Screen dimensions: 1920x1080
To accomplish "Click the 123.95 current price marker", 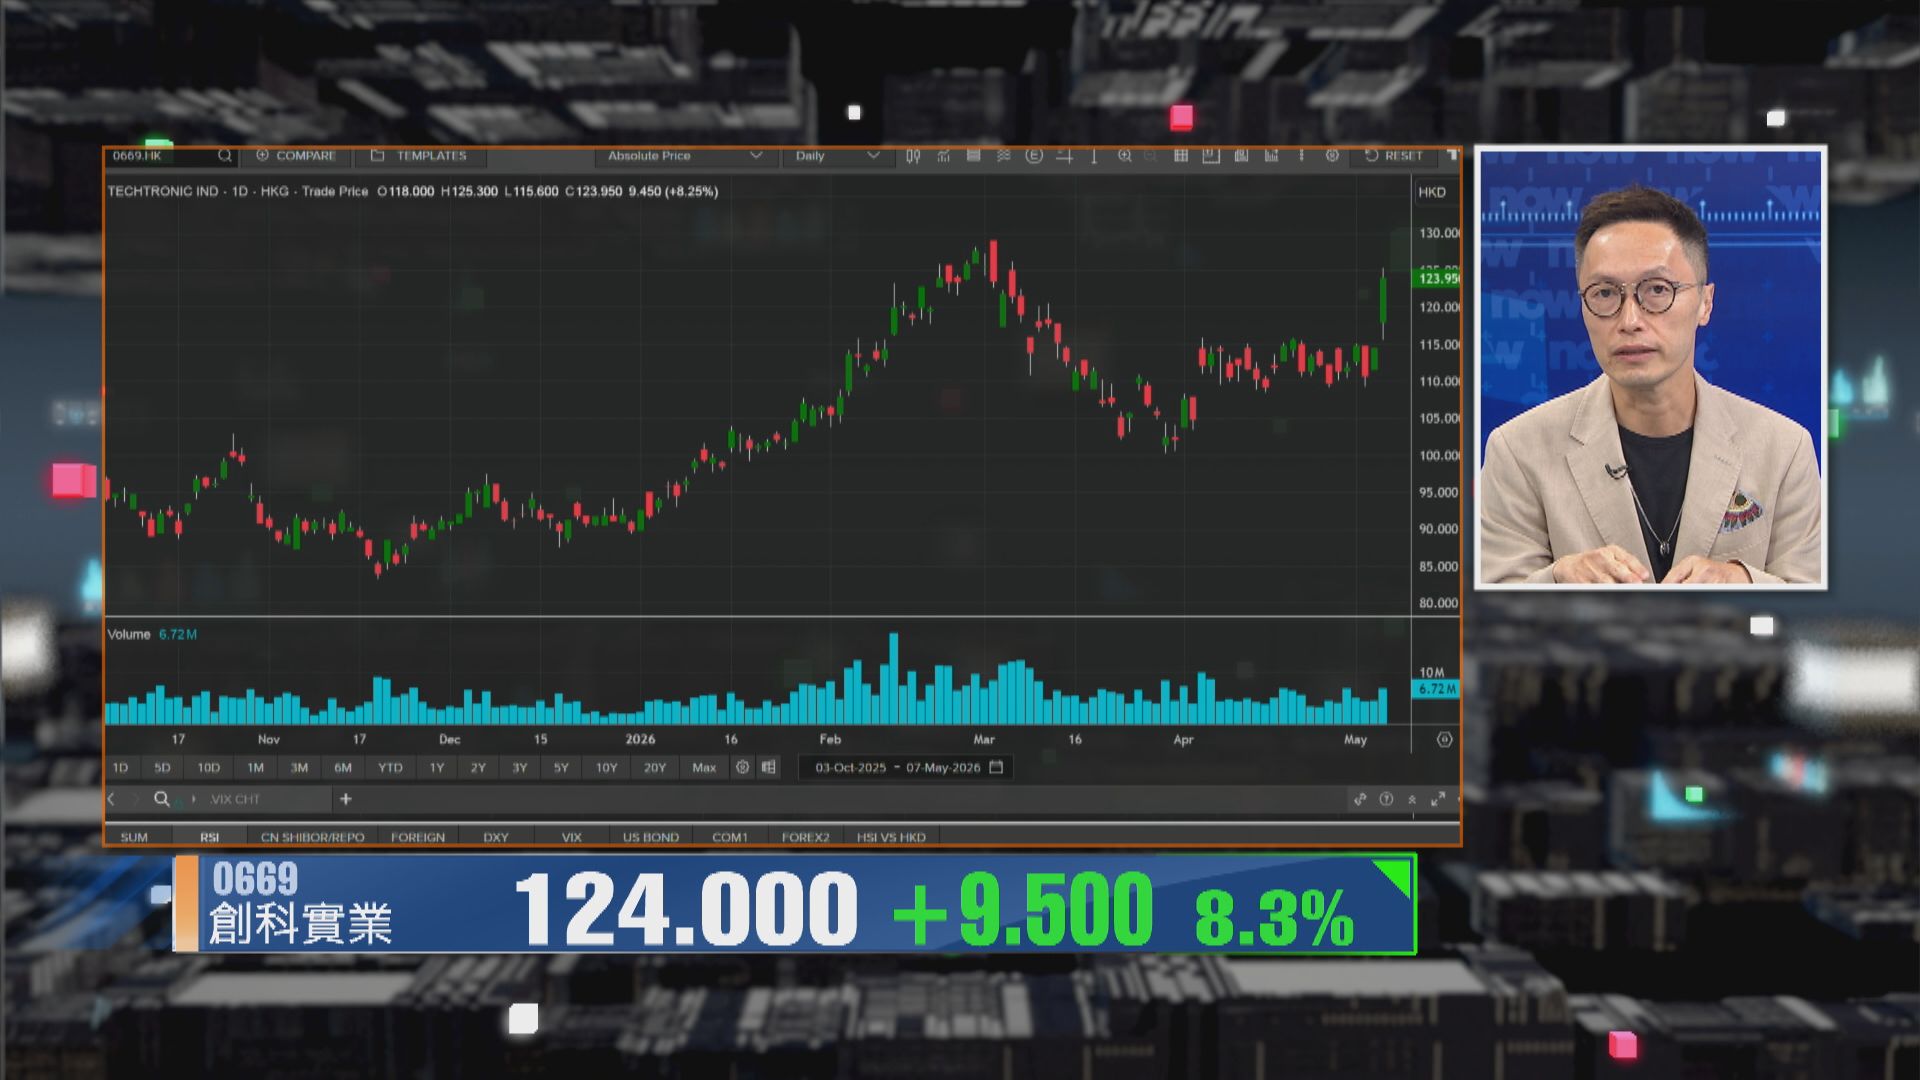I will click(x=1438, y=278).
